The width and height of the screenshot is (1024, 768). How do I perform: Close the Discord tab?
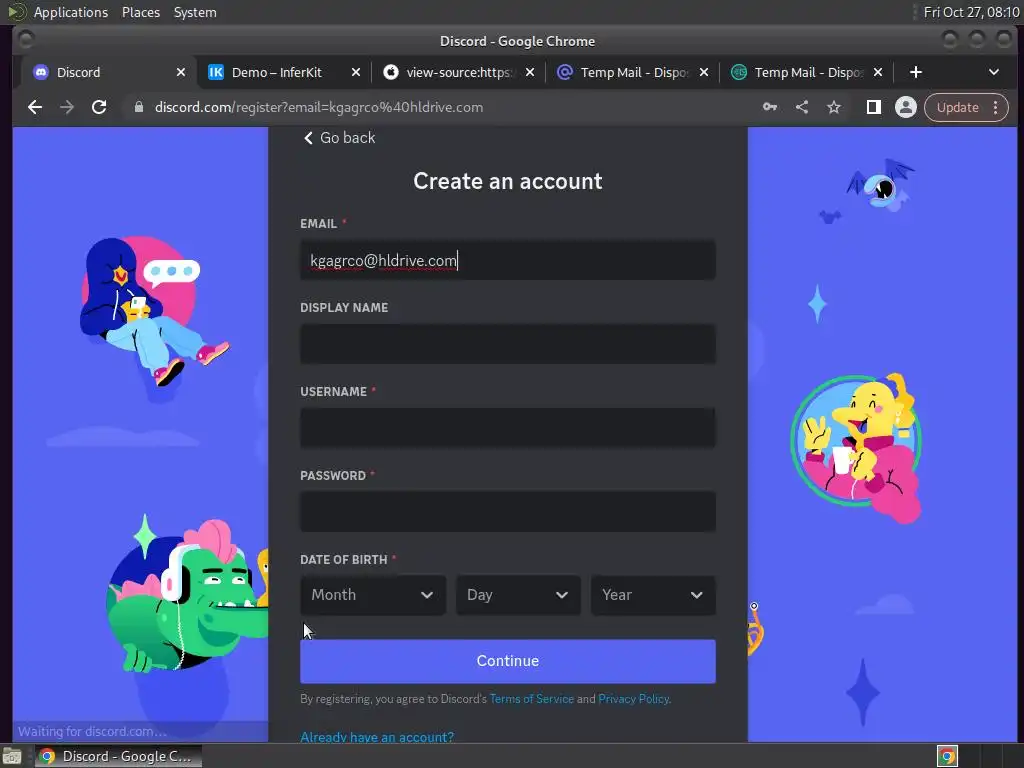point(181,72)
